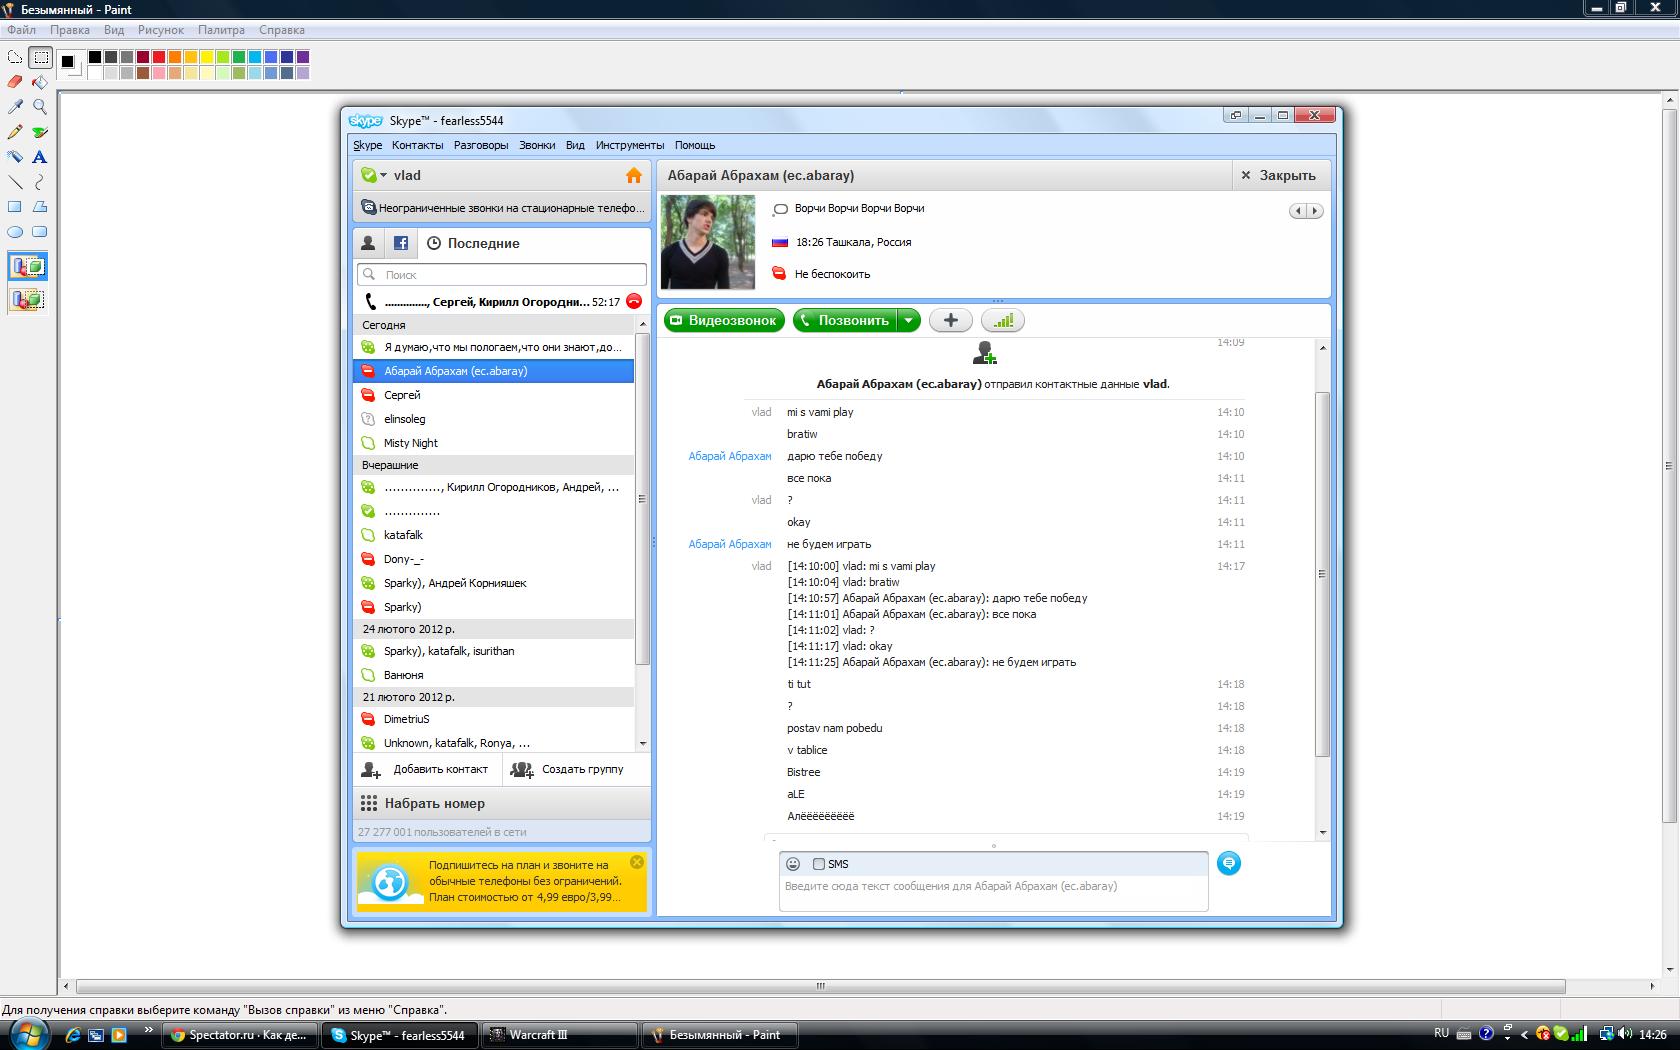Select the Text tool marked A
The height and width of the screenshot is (1050, 1680).
point(40,157)
